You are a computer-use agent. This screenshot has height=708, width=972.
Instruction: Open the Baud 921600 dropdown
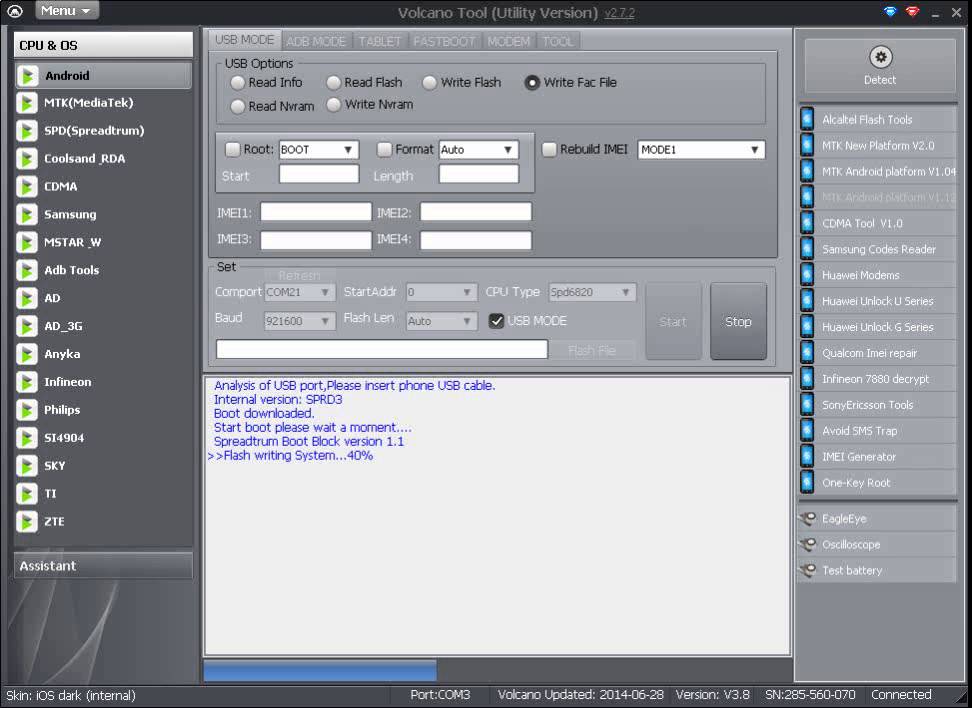299,321
